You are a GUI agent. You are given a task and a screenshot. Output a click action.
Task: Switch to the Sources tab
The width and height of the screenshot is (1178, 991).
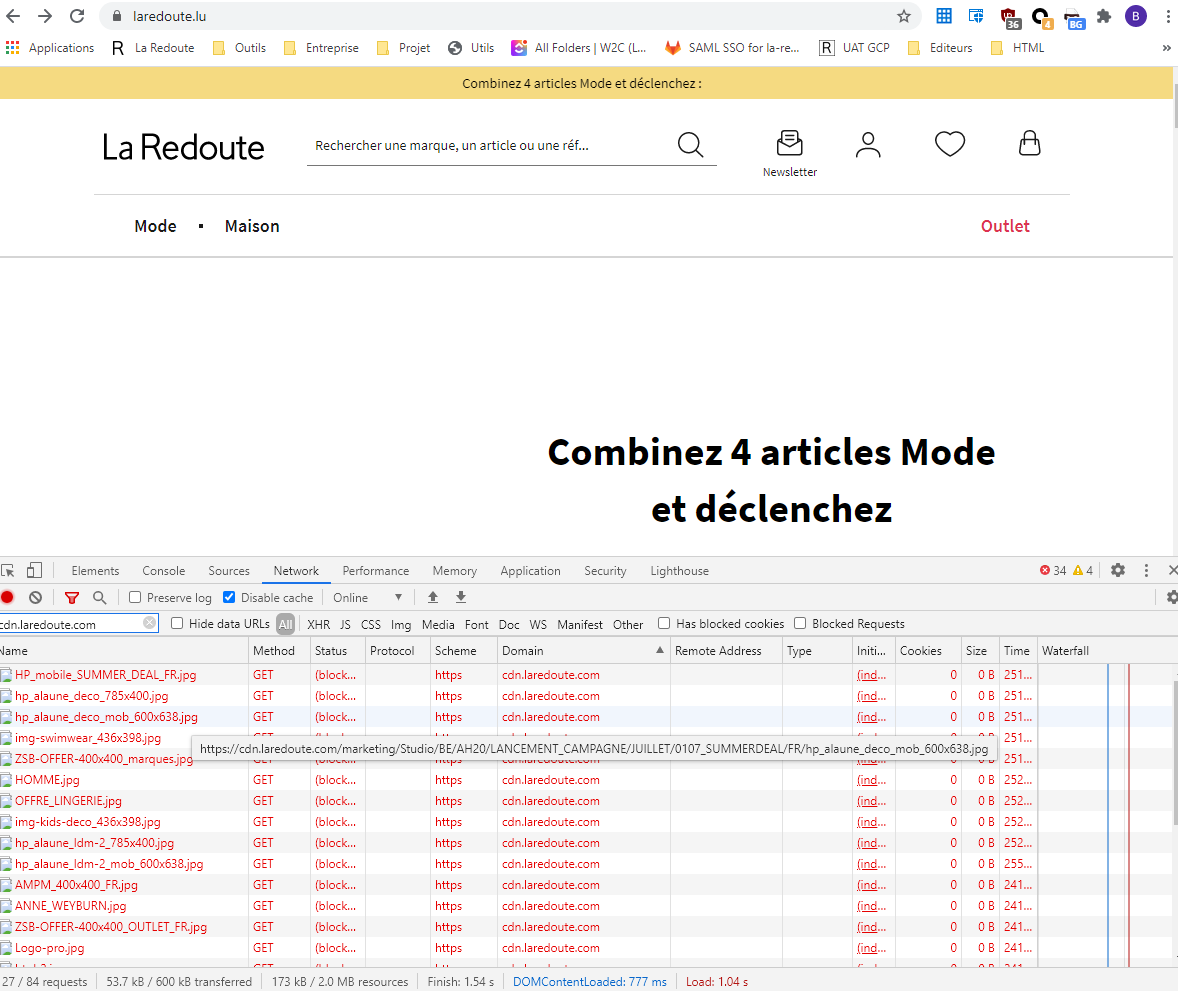point(229,571)
